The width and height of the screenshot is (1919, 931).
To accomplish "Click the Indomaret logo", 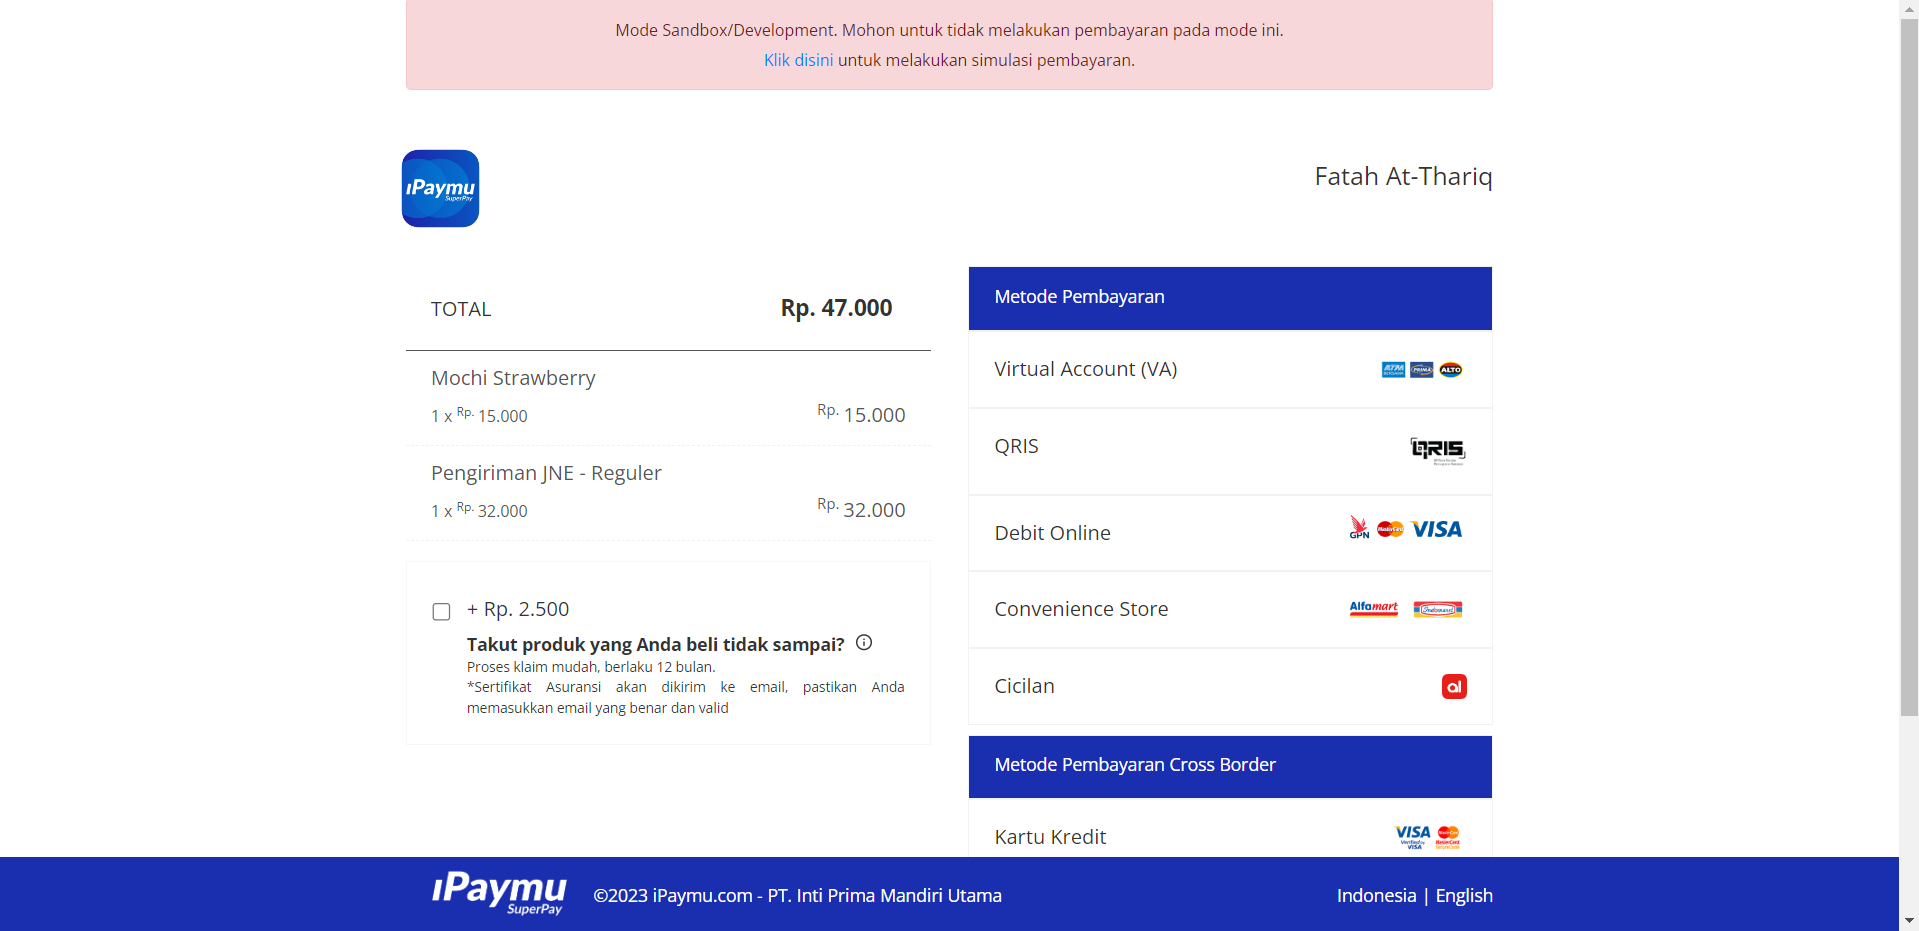I will (x=1437, y=609).
